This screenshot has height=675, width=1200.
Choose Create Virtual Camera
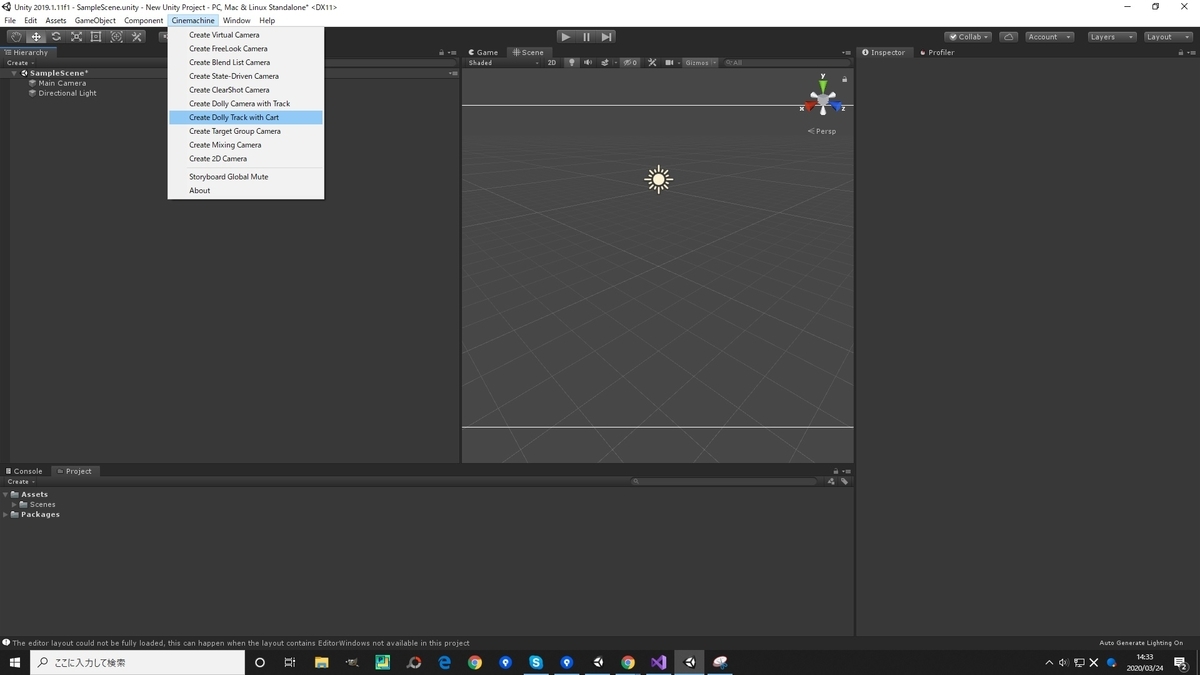pyautogui.click(x=246, y=35)
